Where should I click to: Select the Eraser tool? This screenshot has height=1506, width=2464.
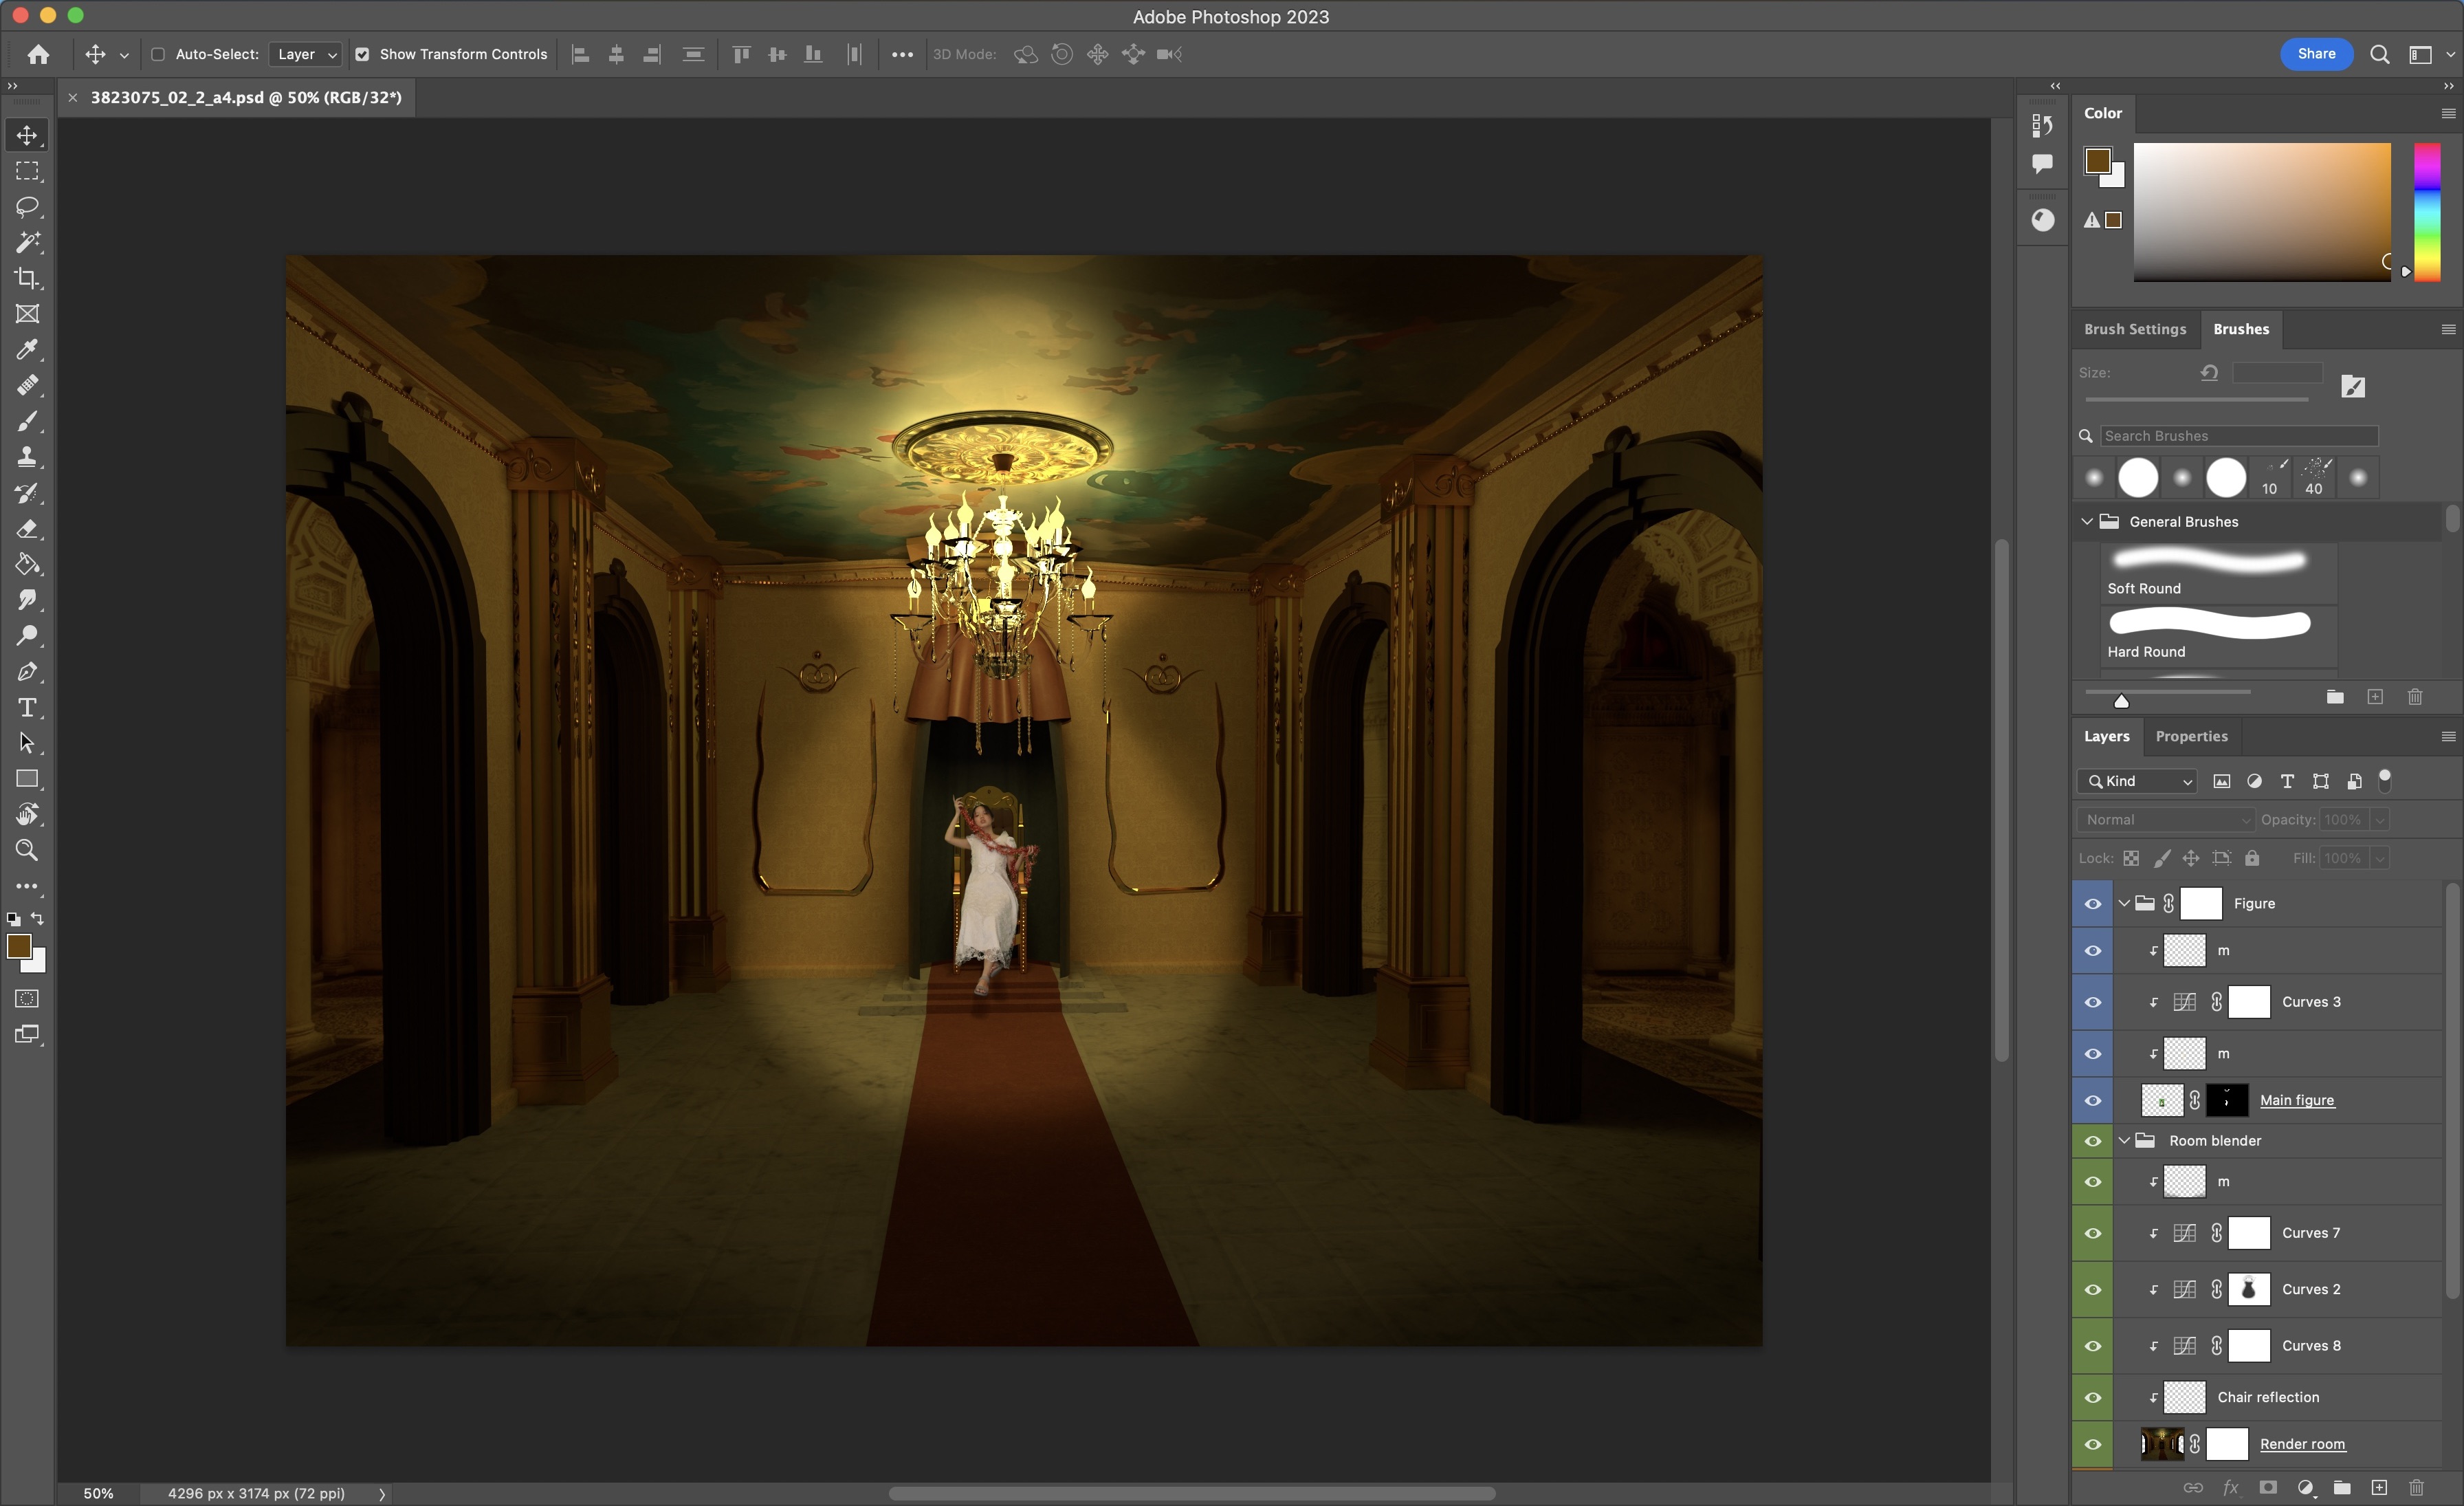pos(27,529)
